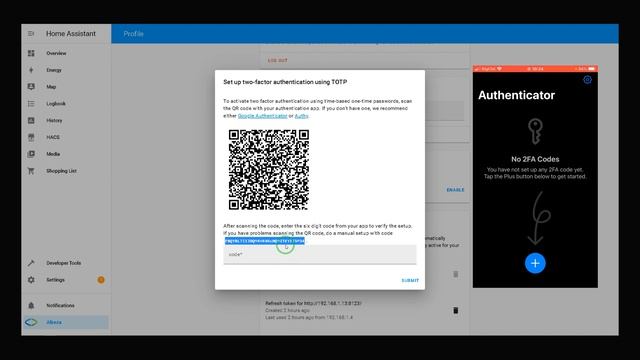Screen dimensions: 640x360
Task: Click the Authenticator heading on phone
Action: 516,95
